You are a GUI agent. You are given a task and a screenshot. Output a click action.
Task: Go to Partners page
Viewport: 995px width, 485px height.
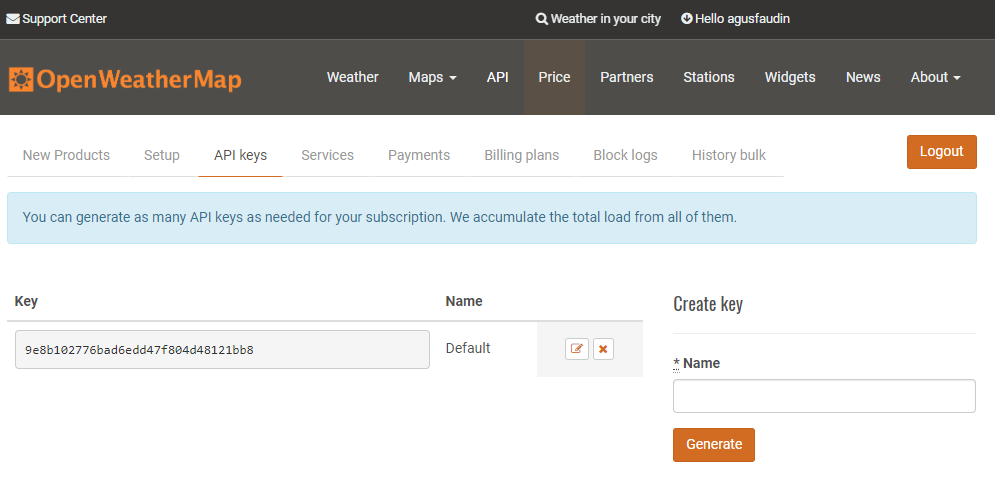(x=627, y=77)
